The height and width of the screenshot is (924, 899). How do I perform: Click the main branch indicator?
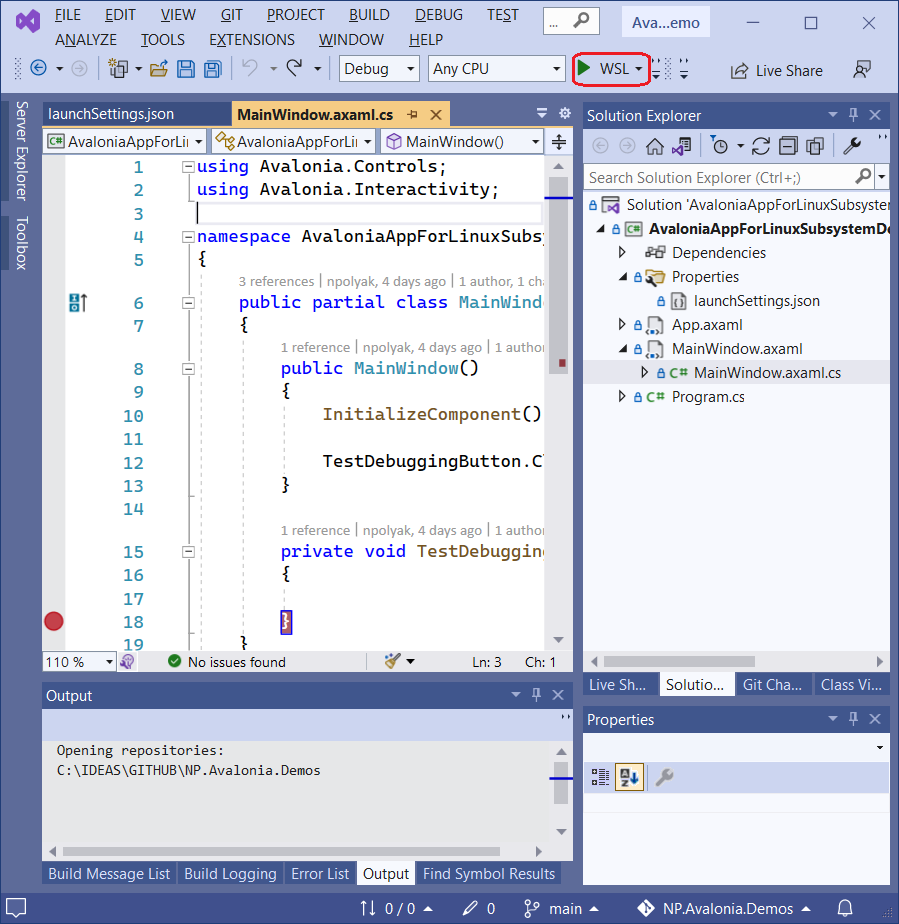(x=561, y=909)
